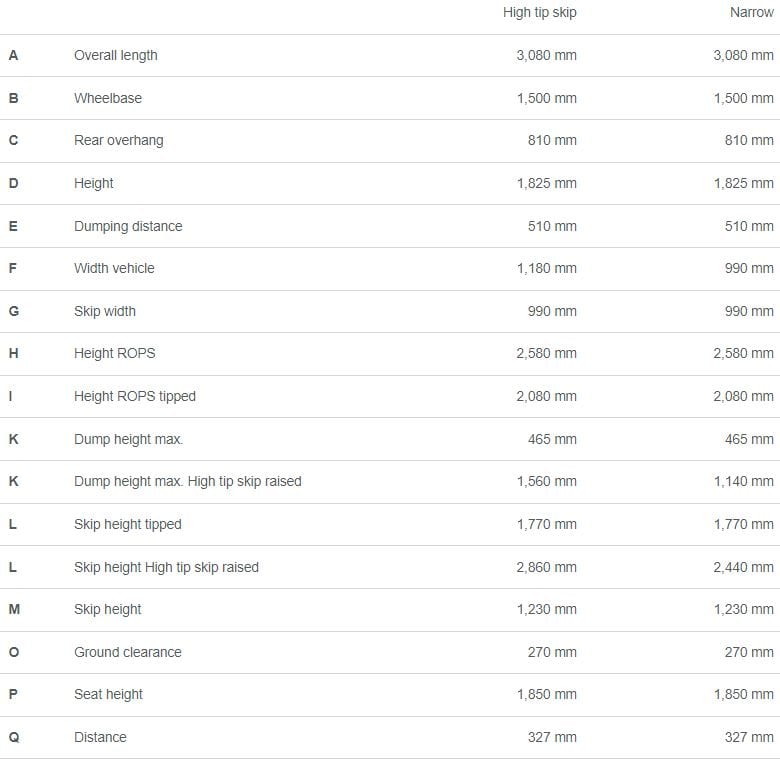The image size is (780, 768).
Task: Select the 'High tip skip' column header
Action: tap(540, 12)
